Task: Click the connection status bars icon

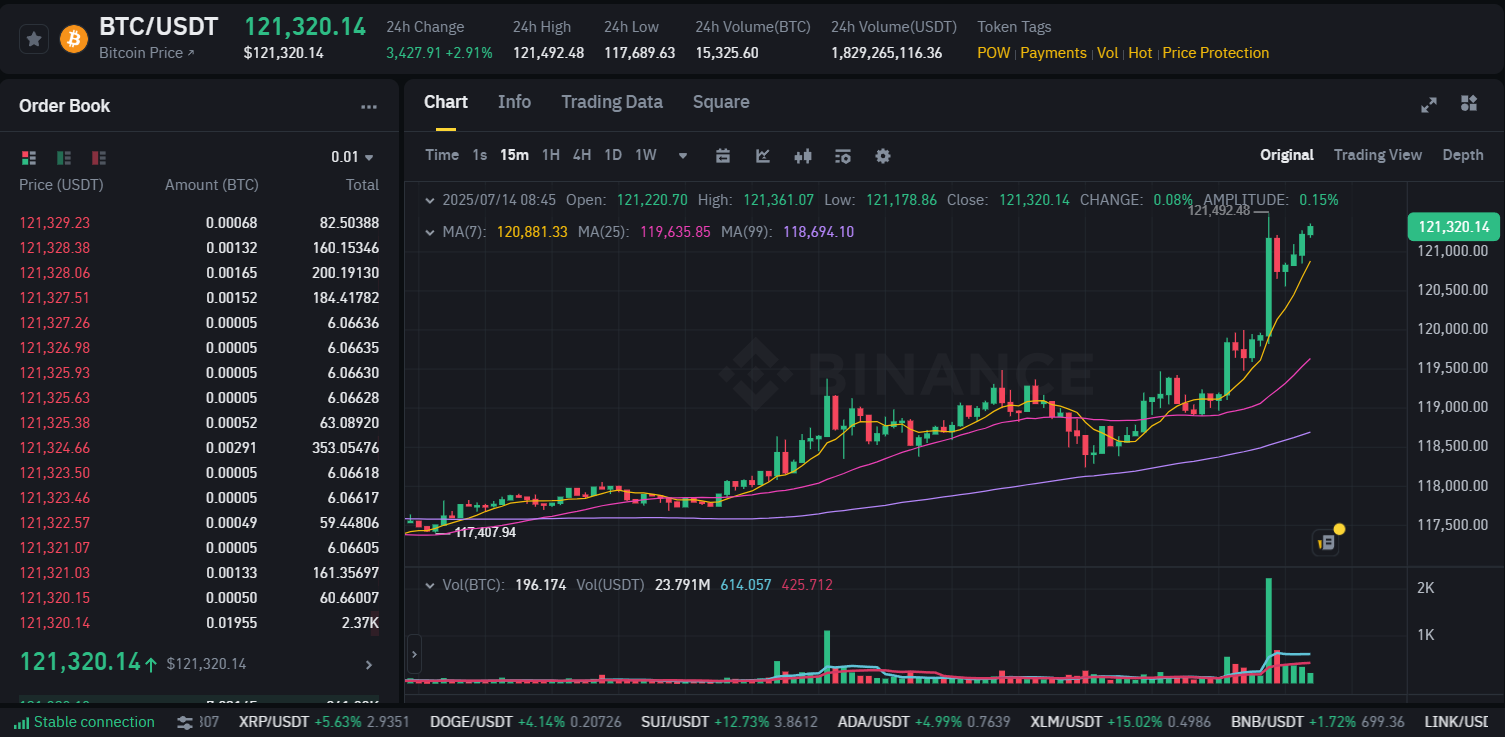Action: pyautogui.click(x=20, y=722)
